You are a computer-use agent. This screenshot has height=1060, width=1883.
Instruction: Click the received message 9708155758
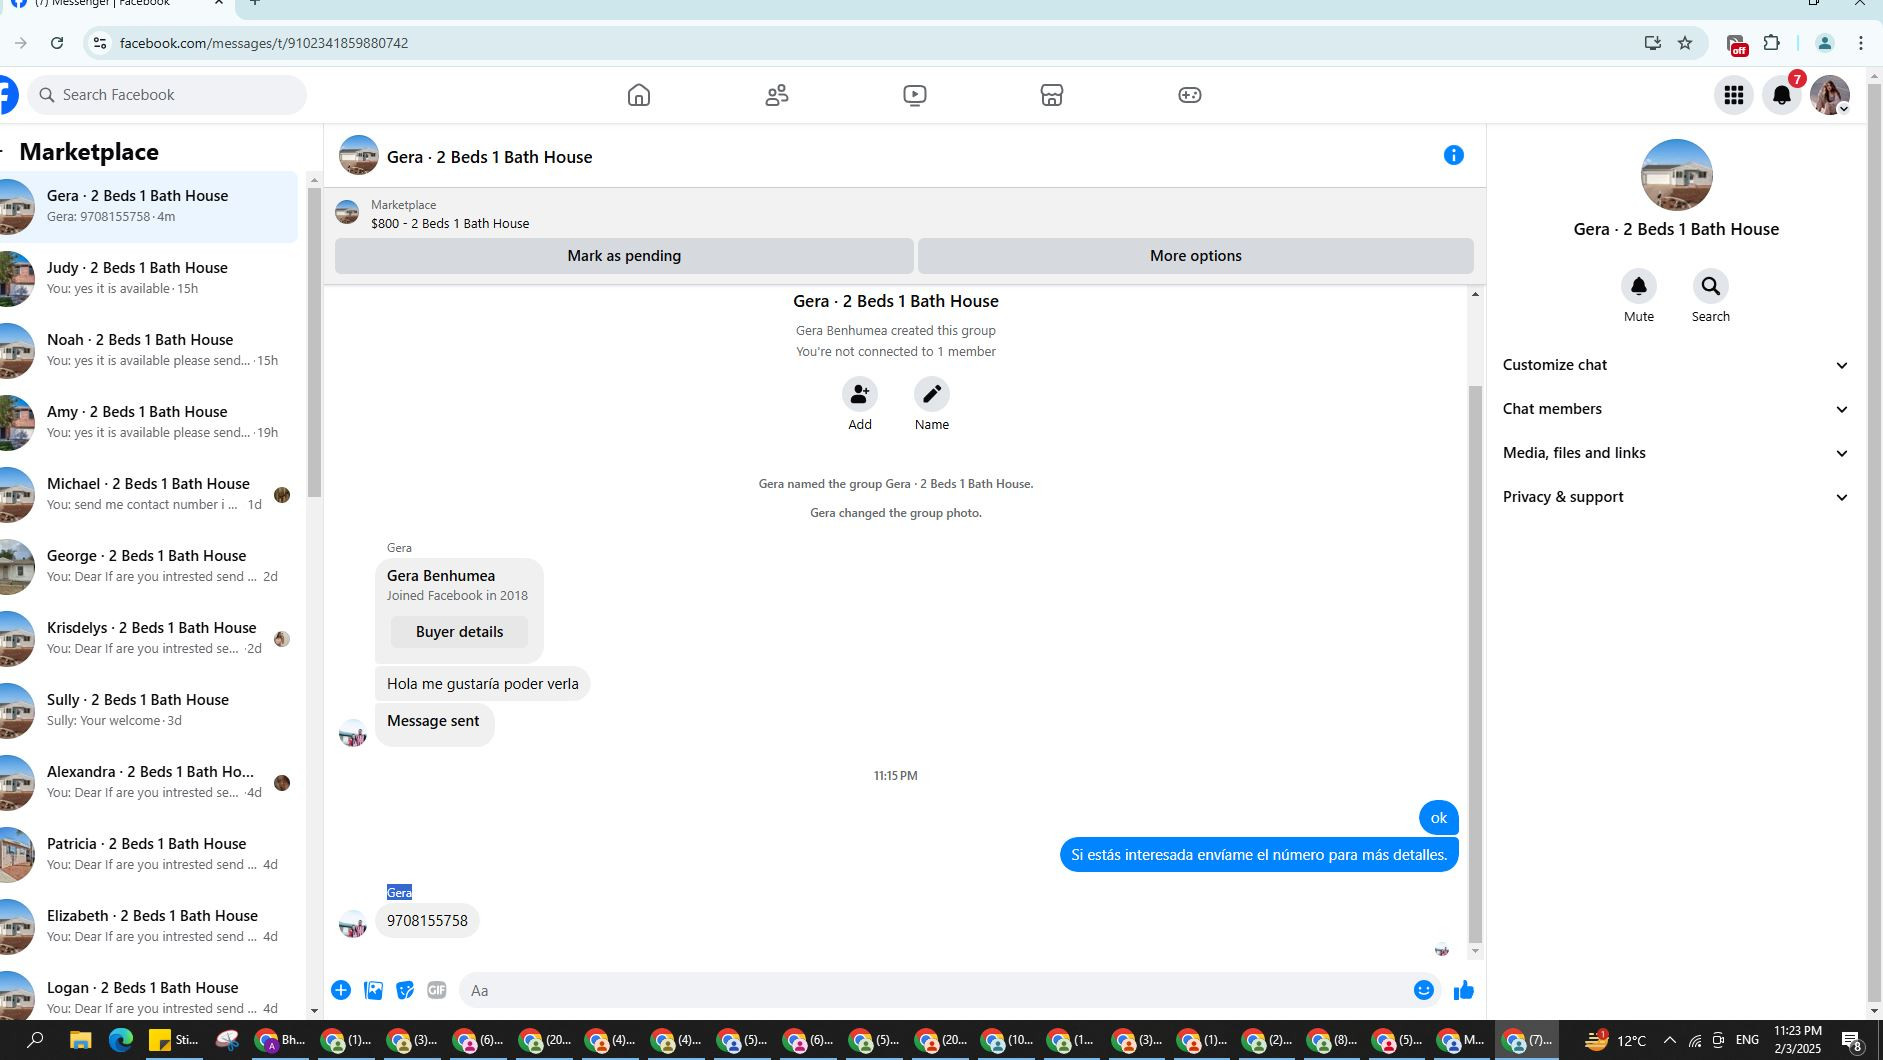tap(427, 921)
